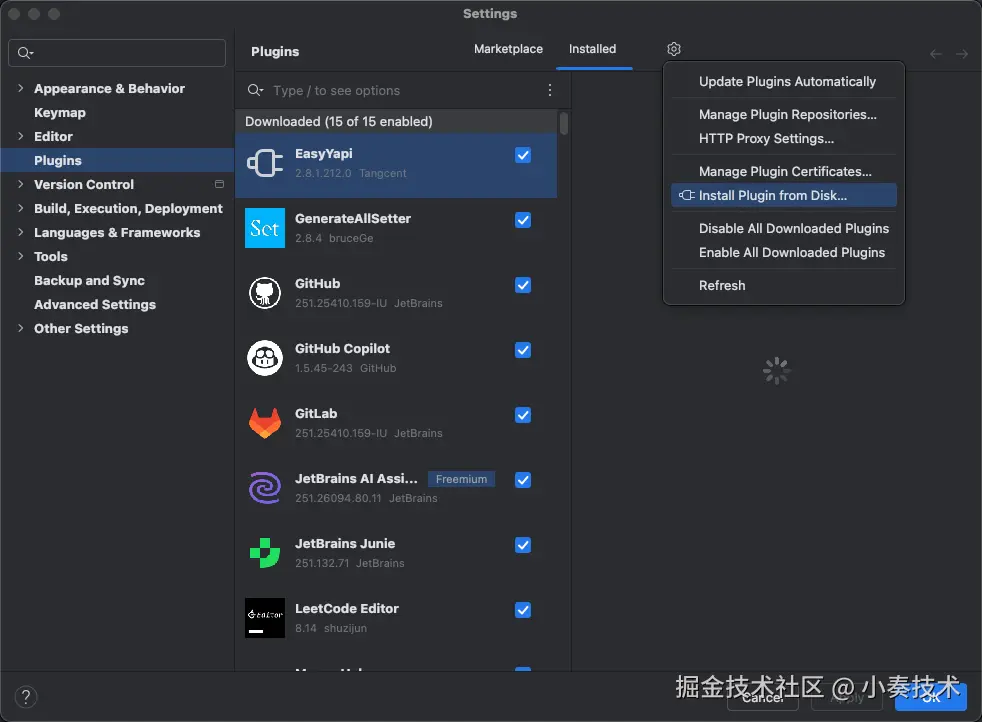This screenshot has height=722, width=982.
Task: Select Update Plugins Automatically menu item
Action: click(x=783, y=81)
